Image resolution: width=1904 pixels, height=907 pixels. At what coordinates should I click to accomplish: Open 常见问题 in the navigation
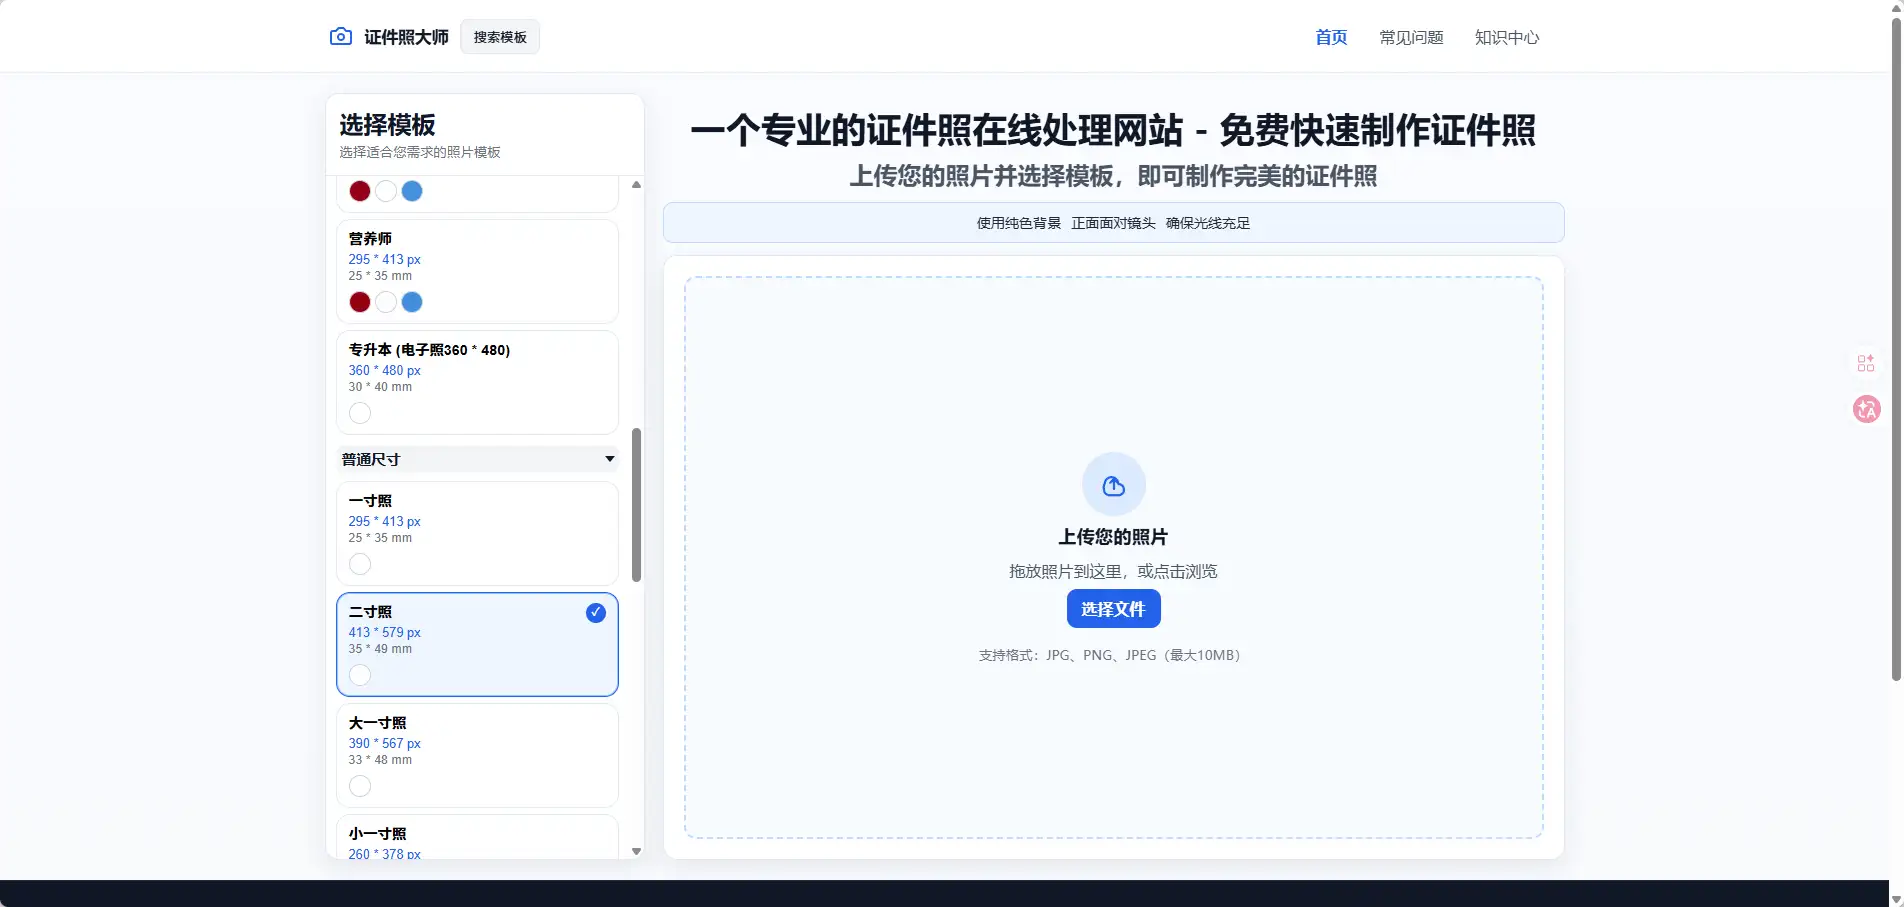point(1411,37)
